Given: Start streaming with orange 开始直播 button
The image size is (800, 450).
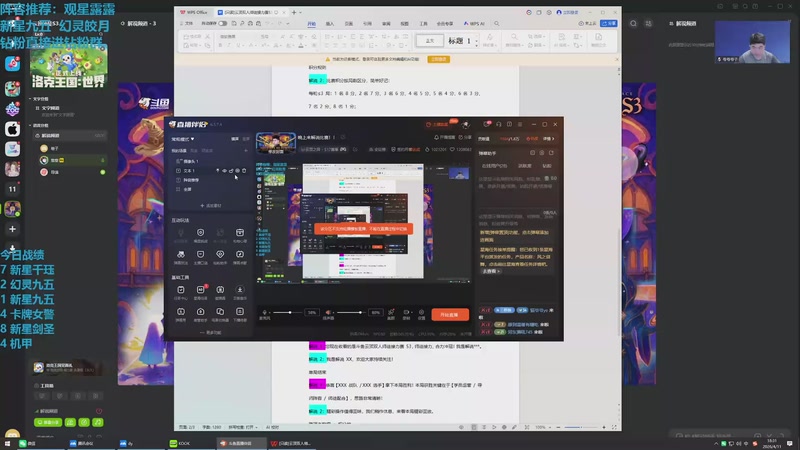Looking at the screenshot, I should (449, 314).
